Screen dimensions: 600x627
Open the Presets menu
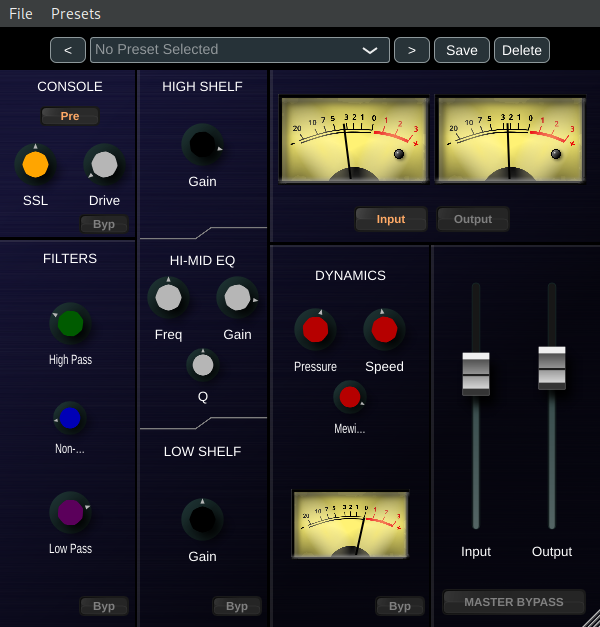pyautogui.click(x=76, y=14)
